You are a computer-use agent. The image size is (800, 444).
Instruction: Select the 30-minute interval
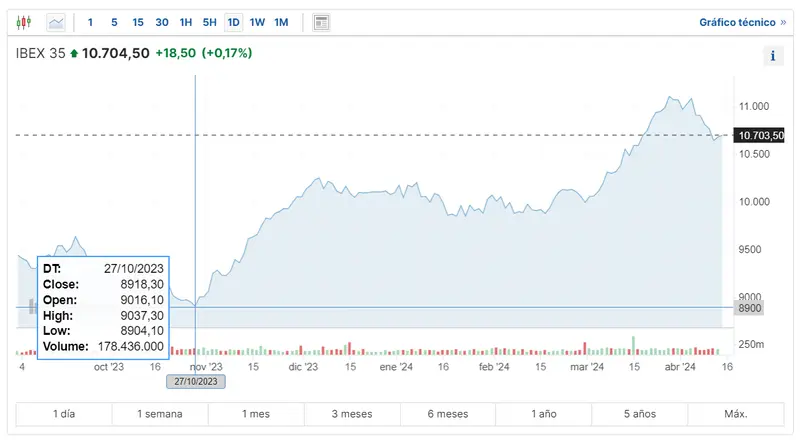pos(162,22)
